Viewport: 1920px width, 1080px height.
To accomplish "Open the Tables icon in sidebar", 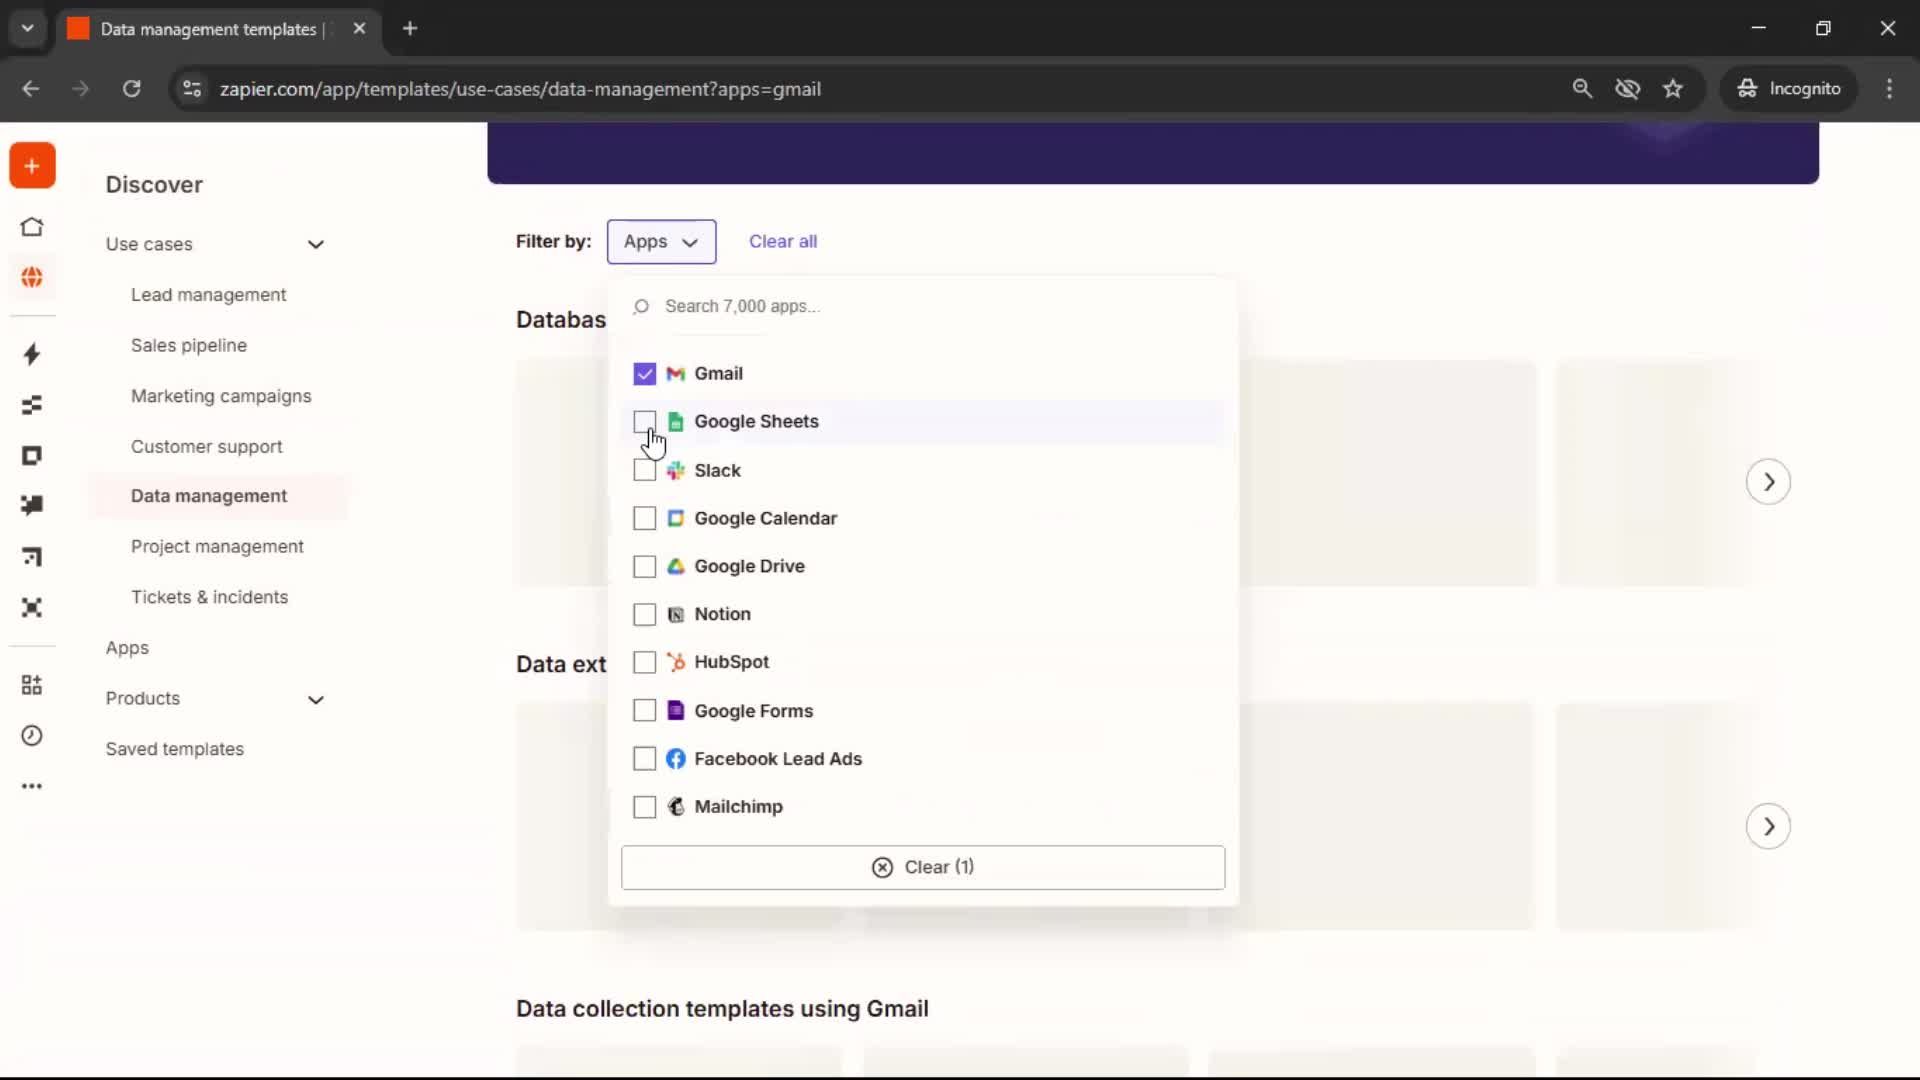I will click(32, 405).
